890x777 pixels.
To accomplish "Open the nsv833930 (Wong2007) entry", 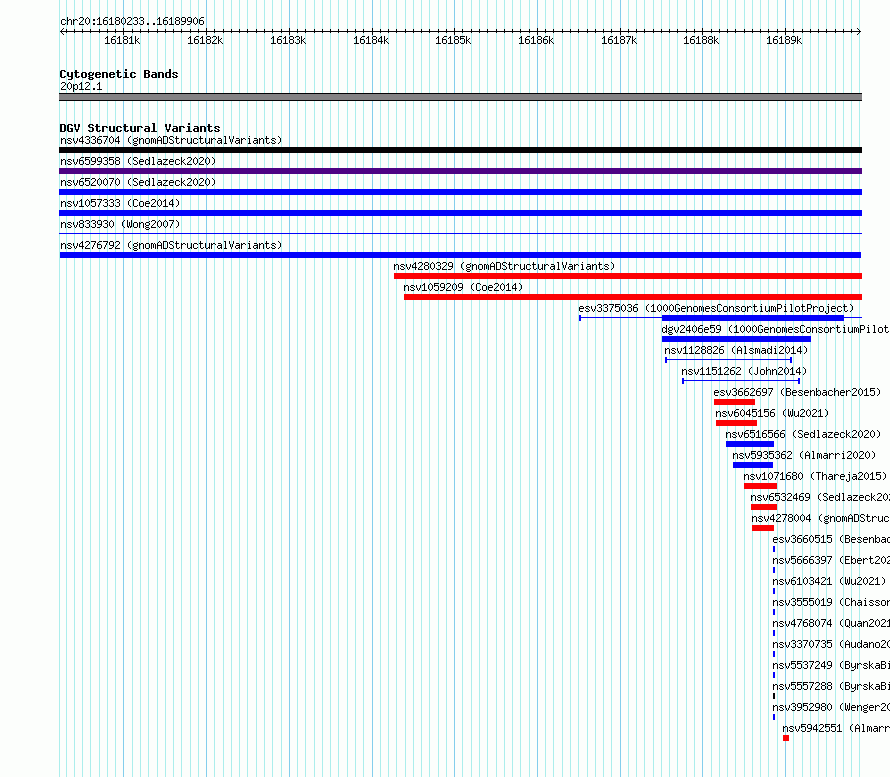I will tap(120, 224).
